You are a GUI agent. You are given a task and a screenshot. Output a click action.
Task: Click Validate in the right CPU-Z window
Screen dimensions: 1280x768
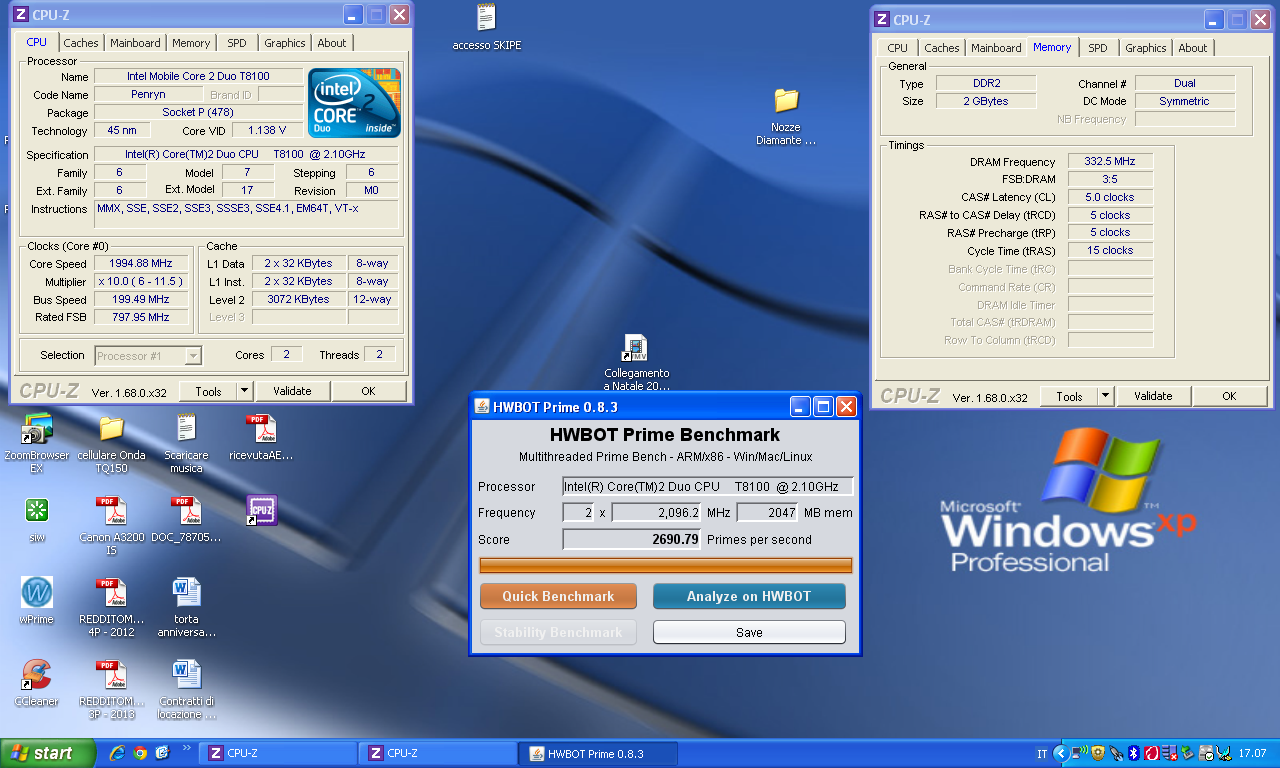click(1153, 396)
